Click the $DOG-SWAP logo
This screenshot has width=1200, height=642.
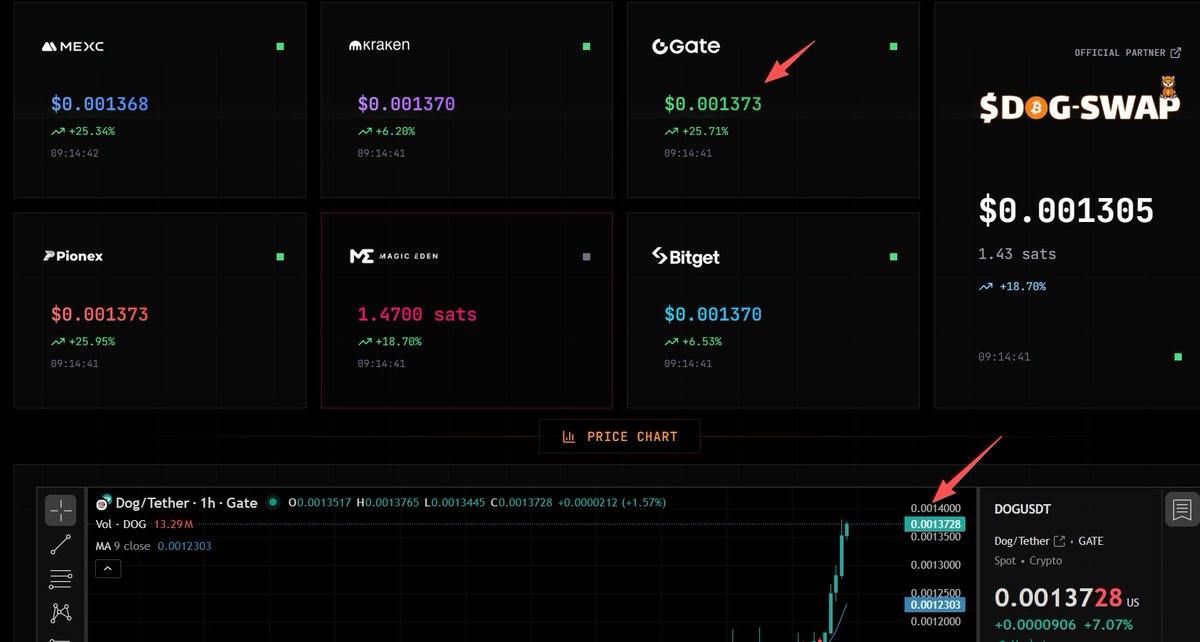1080,101
